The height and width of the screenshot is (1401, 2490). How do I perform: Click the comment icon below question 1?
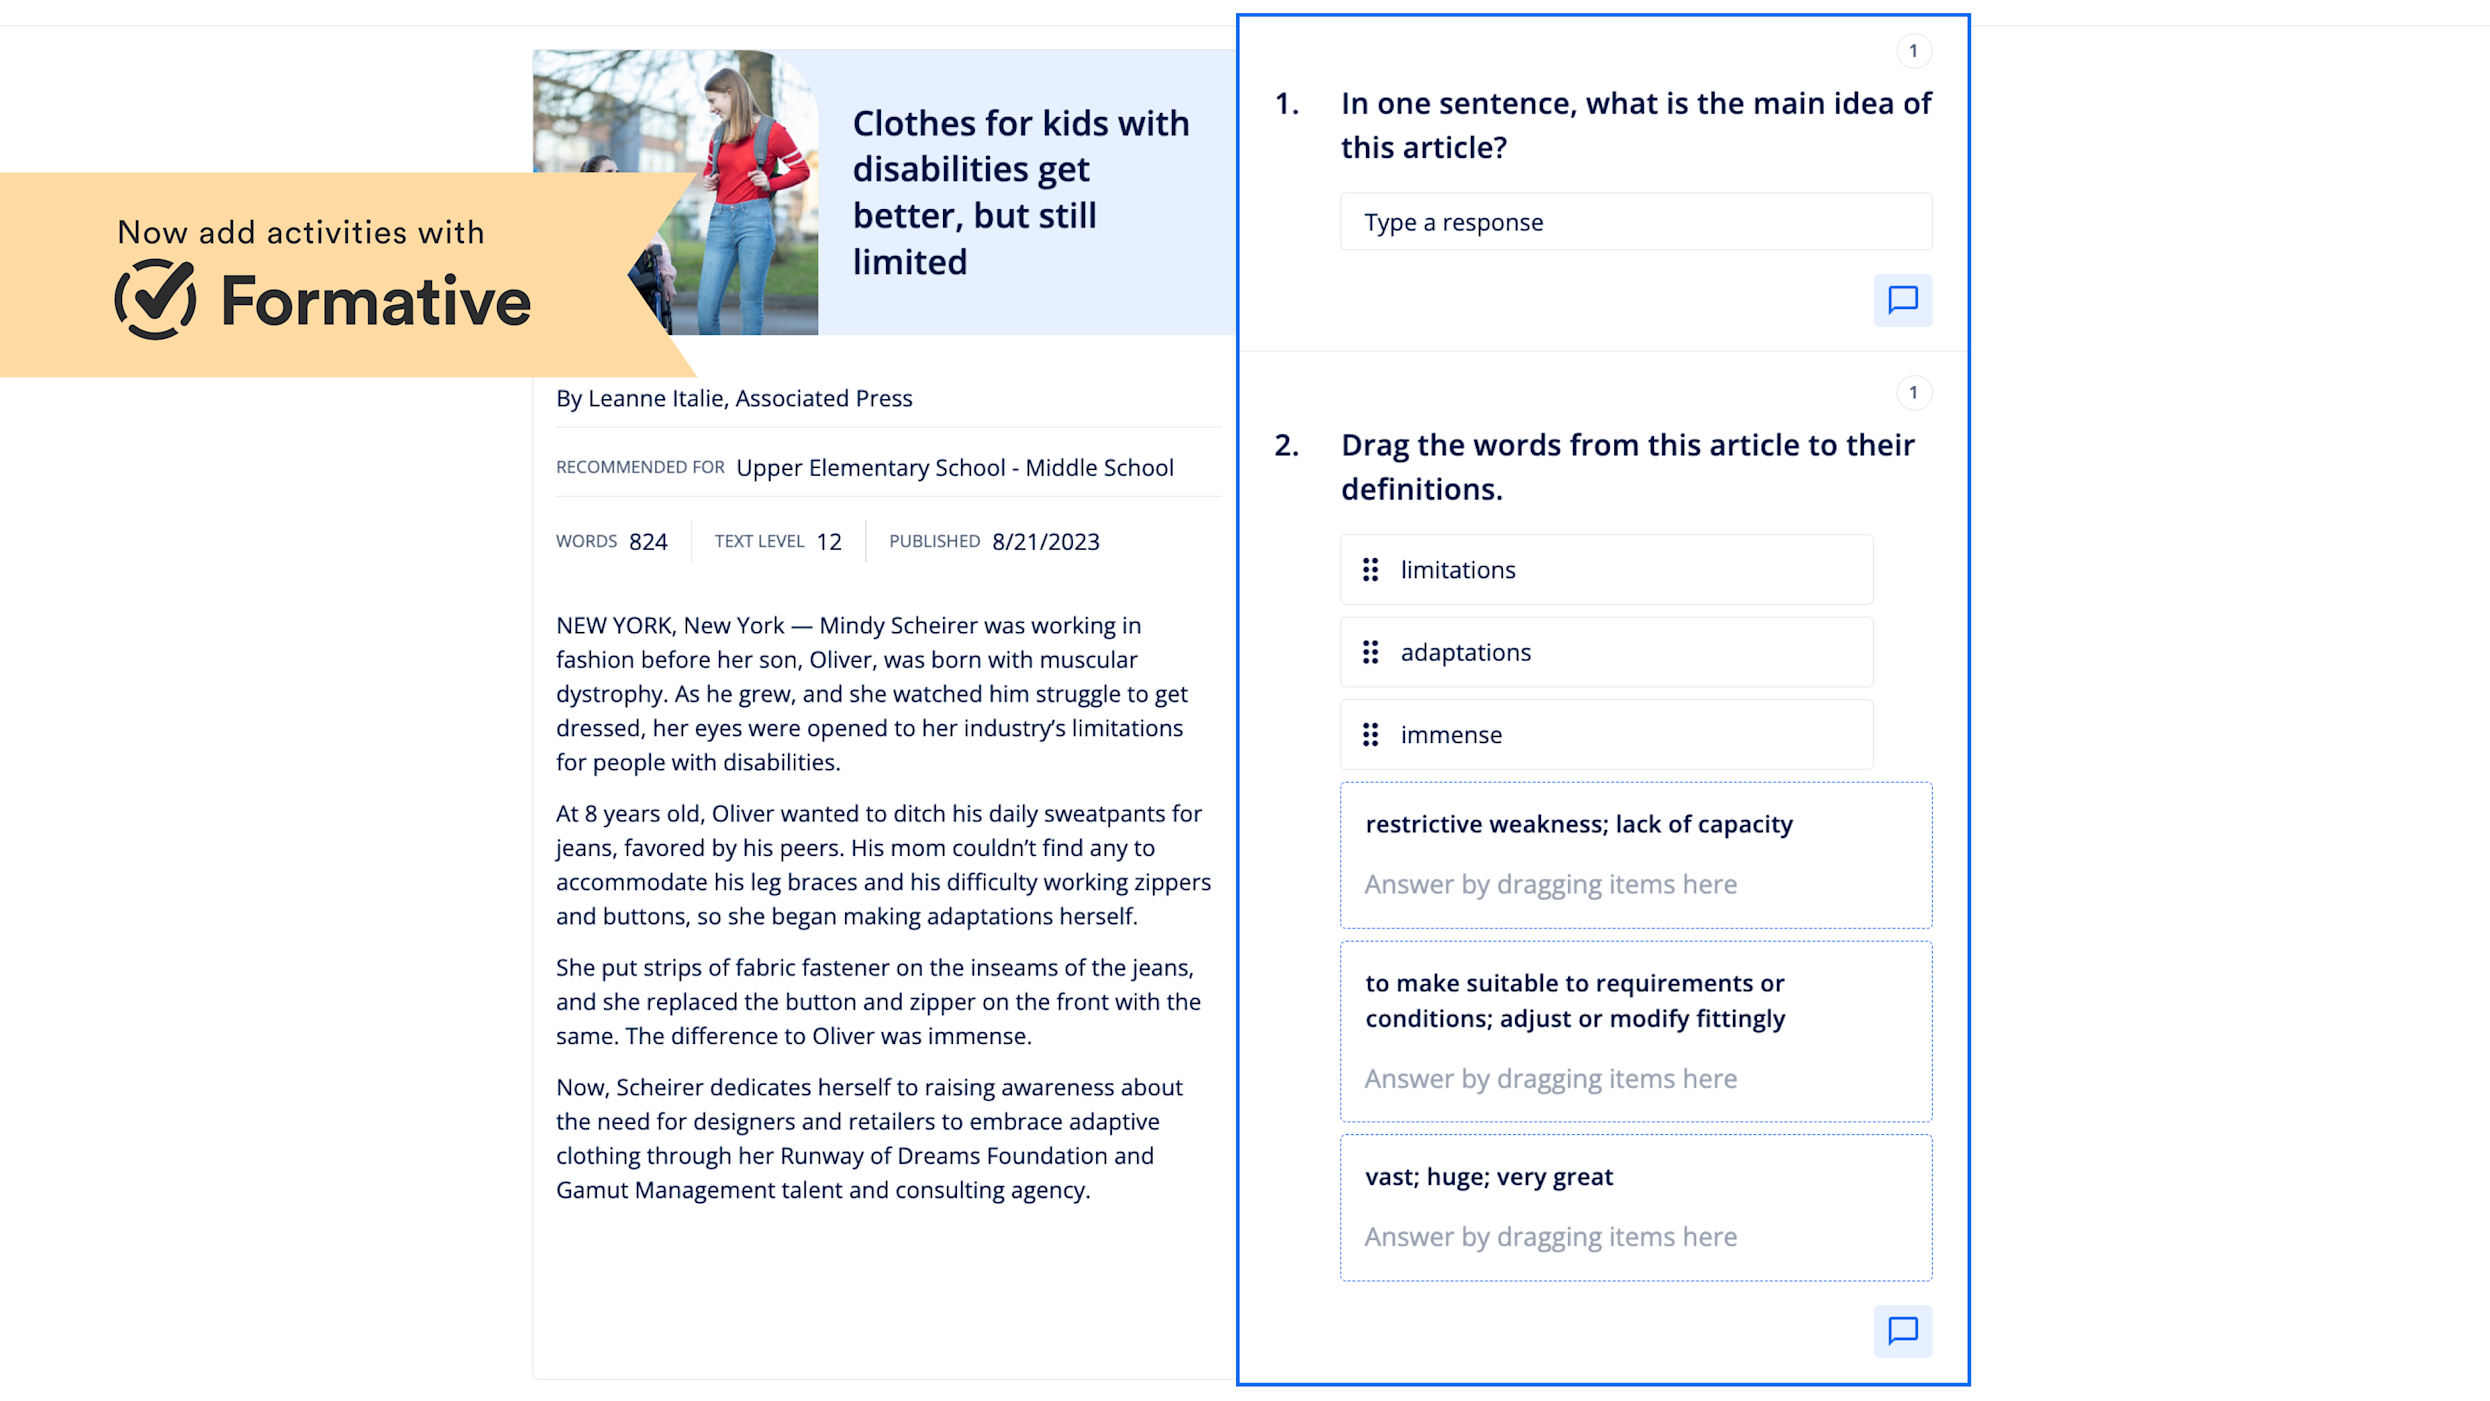[1903, 299]
